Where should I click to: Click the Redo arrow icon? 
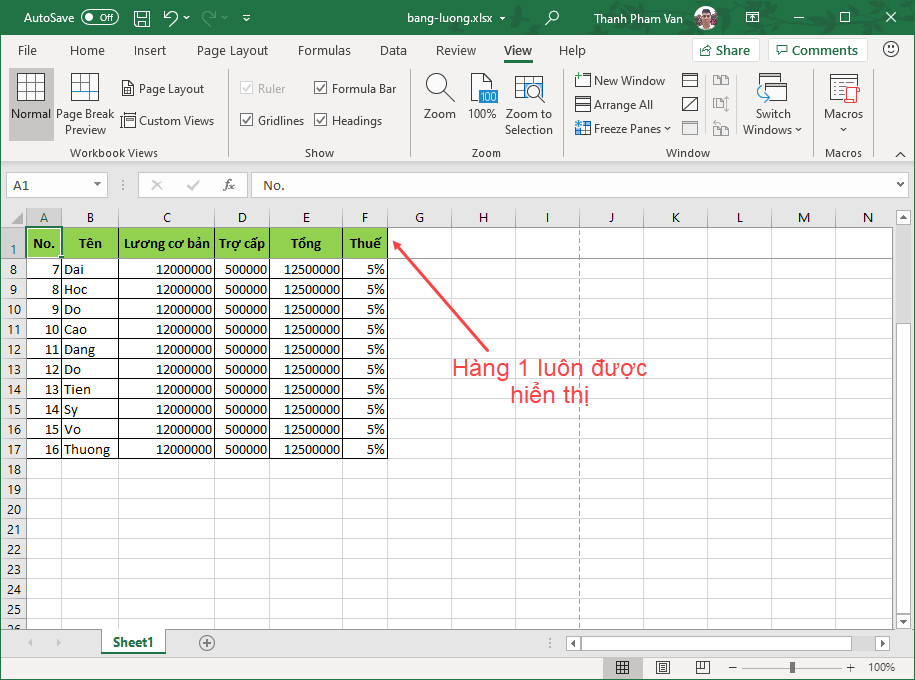(x=209, y=18)
